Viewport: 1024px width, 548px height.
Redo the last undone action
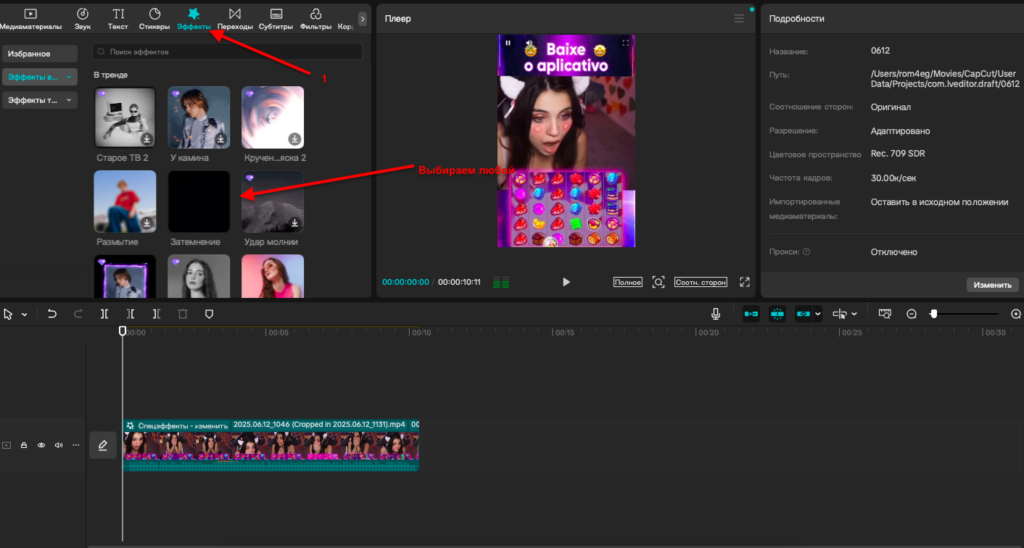78,314
